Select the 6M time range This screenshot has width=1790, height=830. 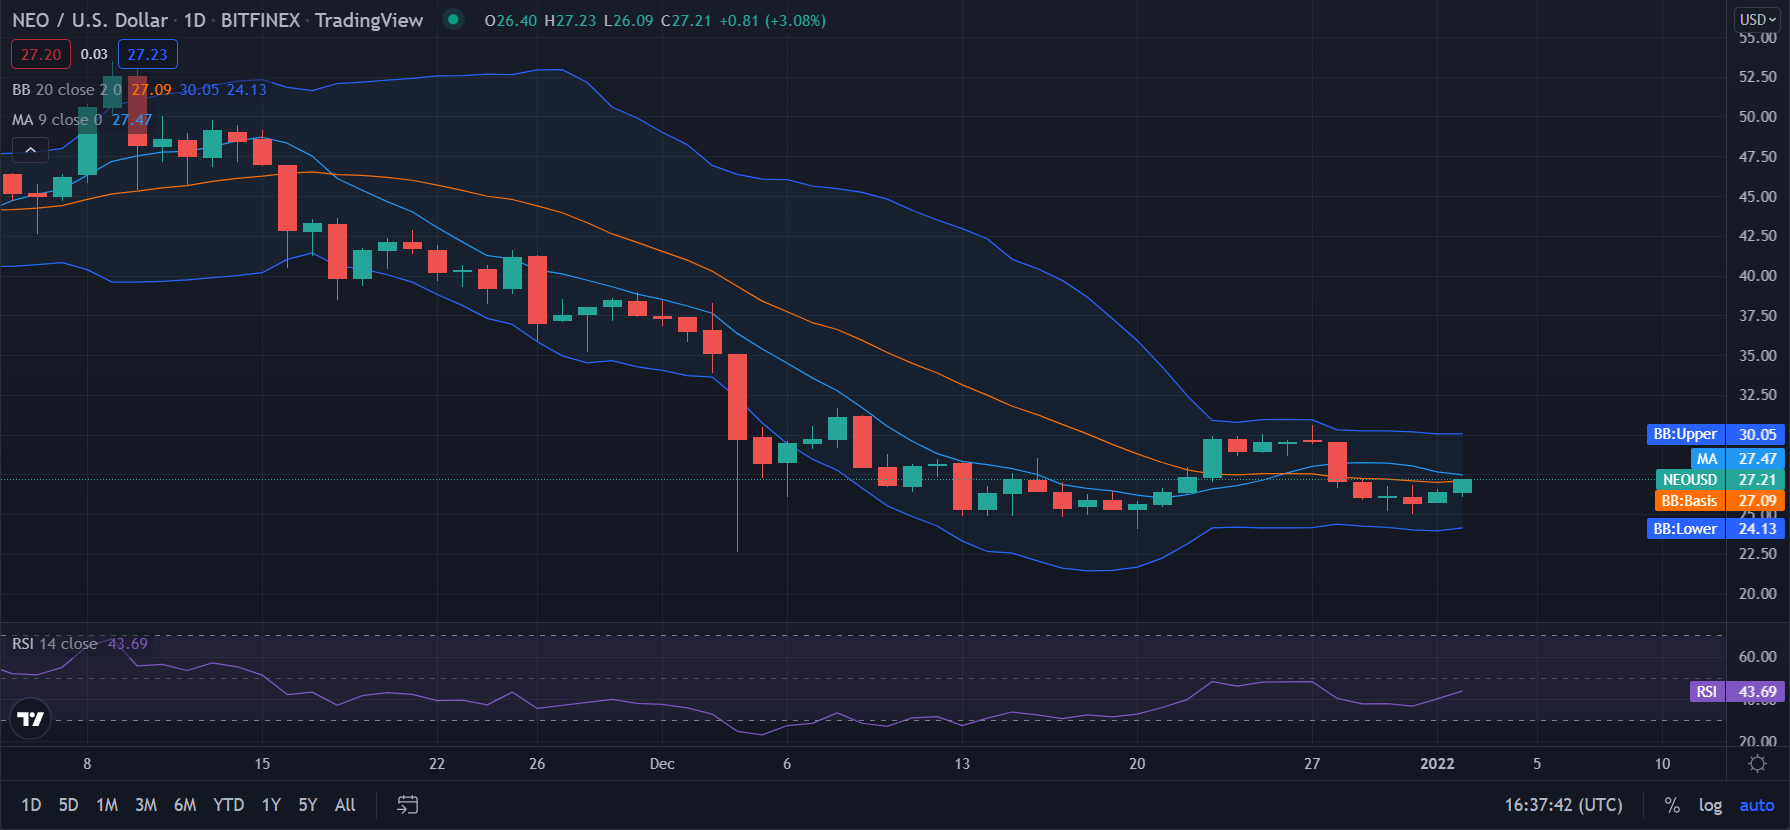pos(185,805)
